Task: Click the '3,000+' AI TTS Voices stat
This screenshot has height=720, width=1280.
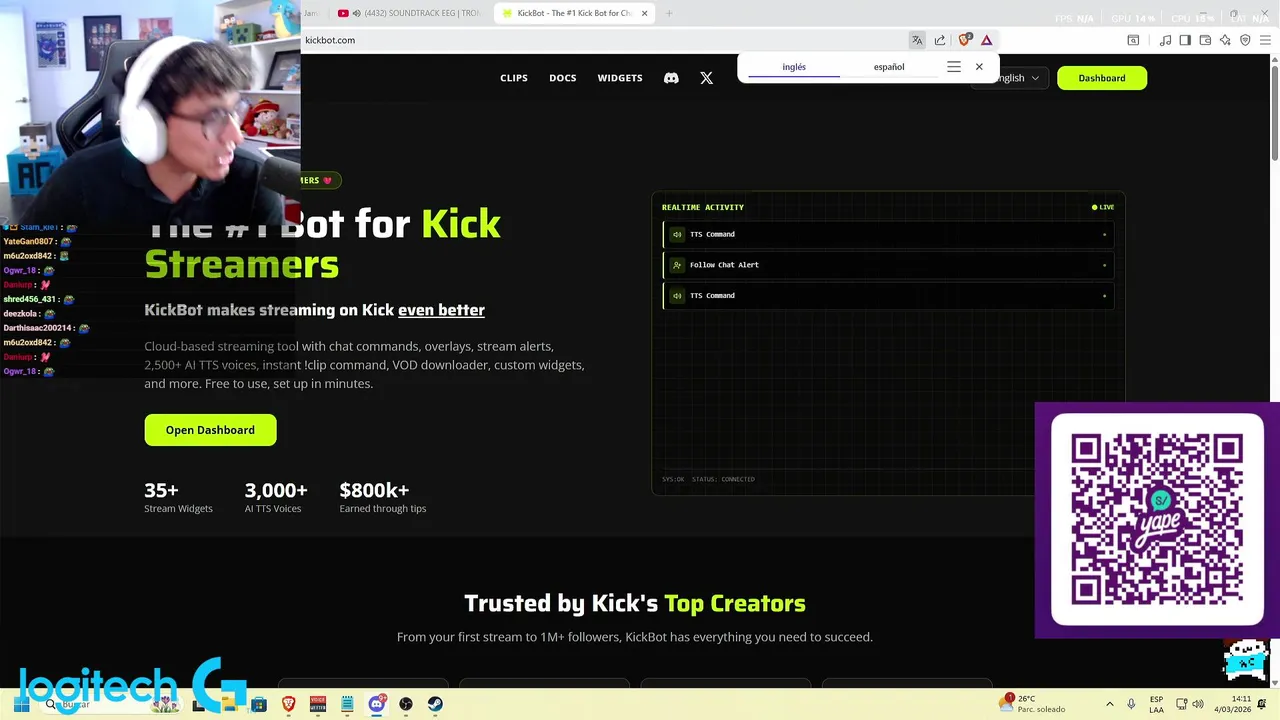Action: coord(276,497)
